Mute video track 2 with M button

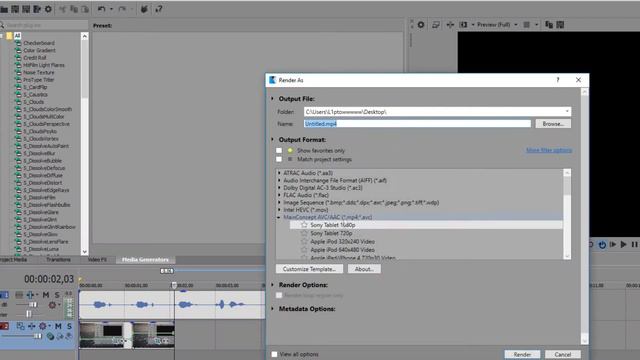tap(58, 326)
